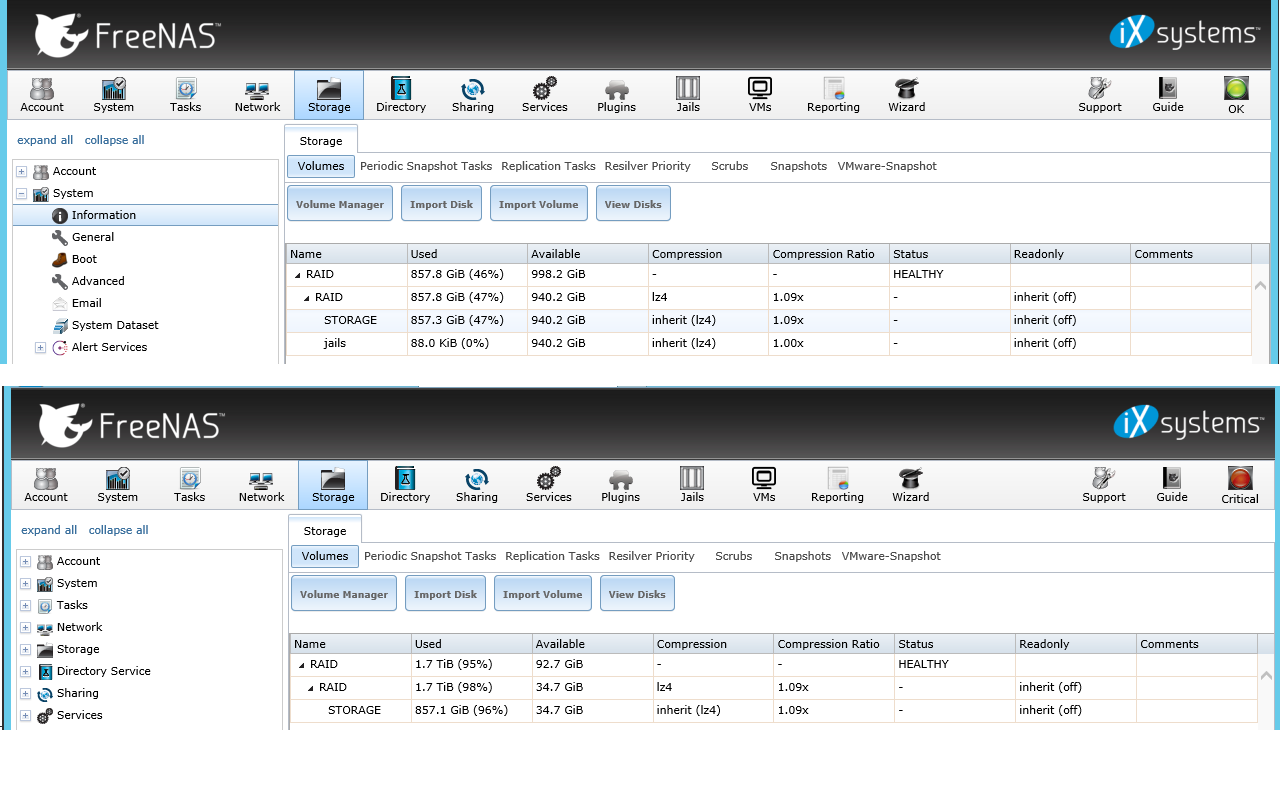Open System in the upper window toolbar

tap(114, 95)
